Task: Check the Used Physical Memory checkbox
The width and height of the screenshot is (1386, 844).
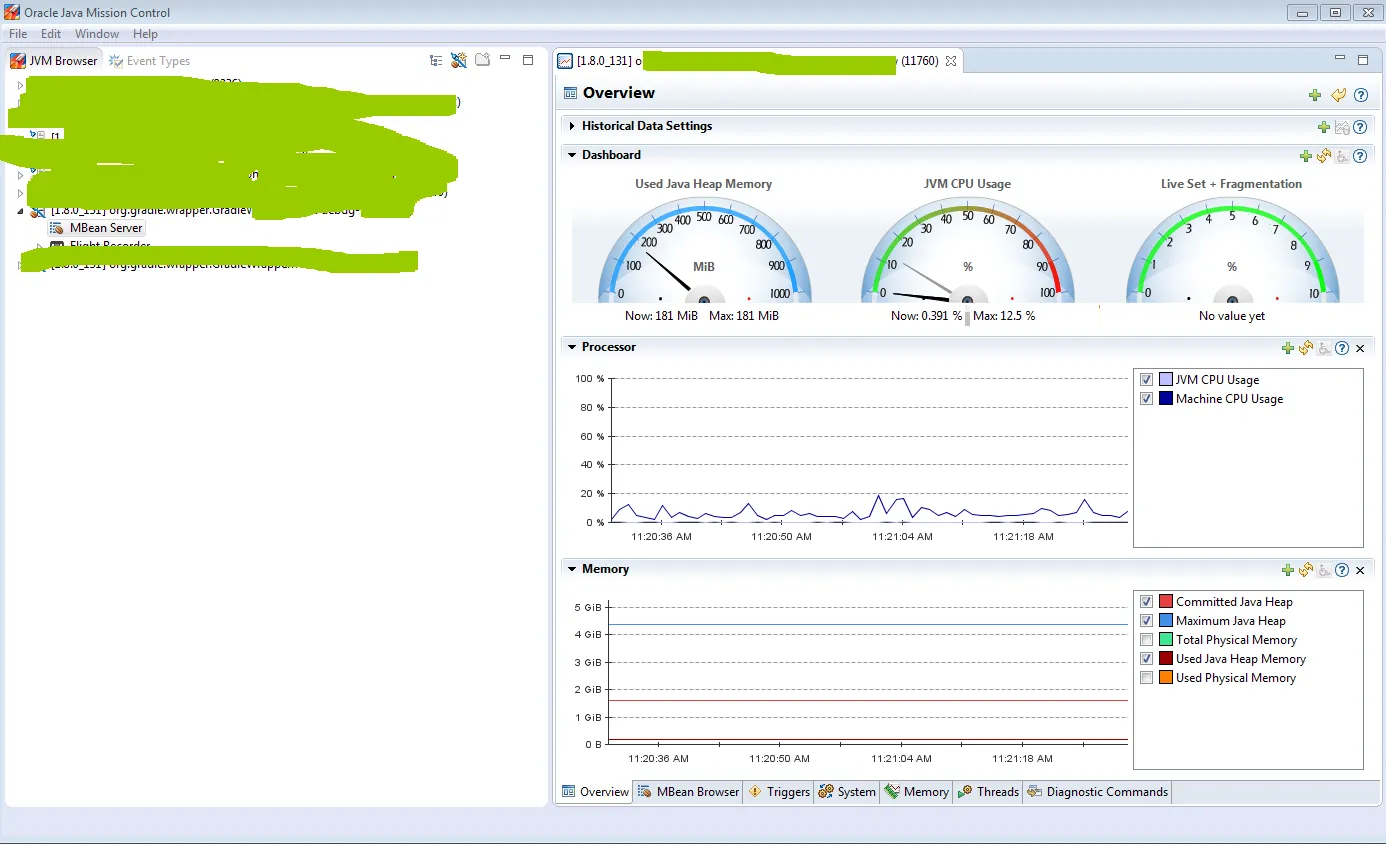Action: (1147, 678)
